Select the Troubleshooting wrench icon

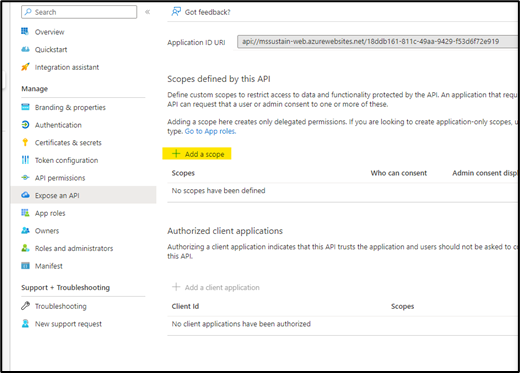[x=25, y=306]
